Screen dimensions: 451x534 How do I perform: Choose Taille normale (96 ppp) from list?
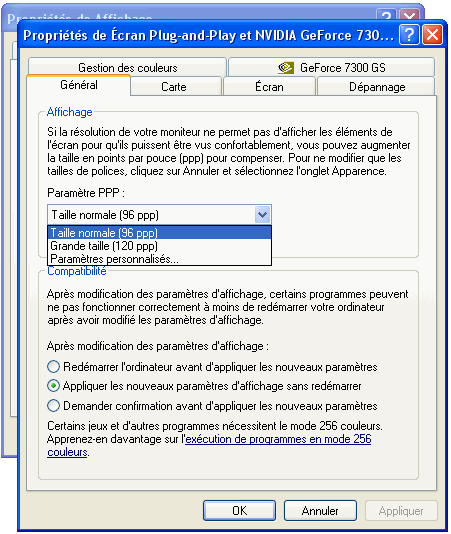tap(159, 233)
